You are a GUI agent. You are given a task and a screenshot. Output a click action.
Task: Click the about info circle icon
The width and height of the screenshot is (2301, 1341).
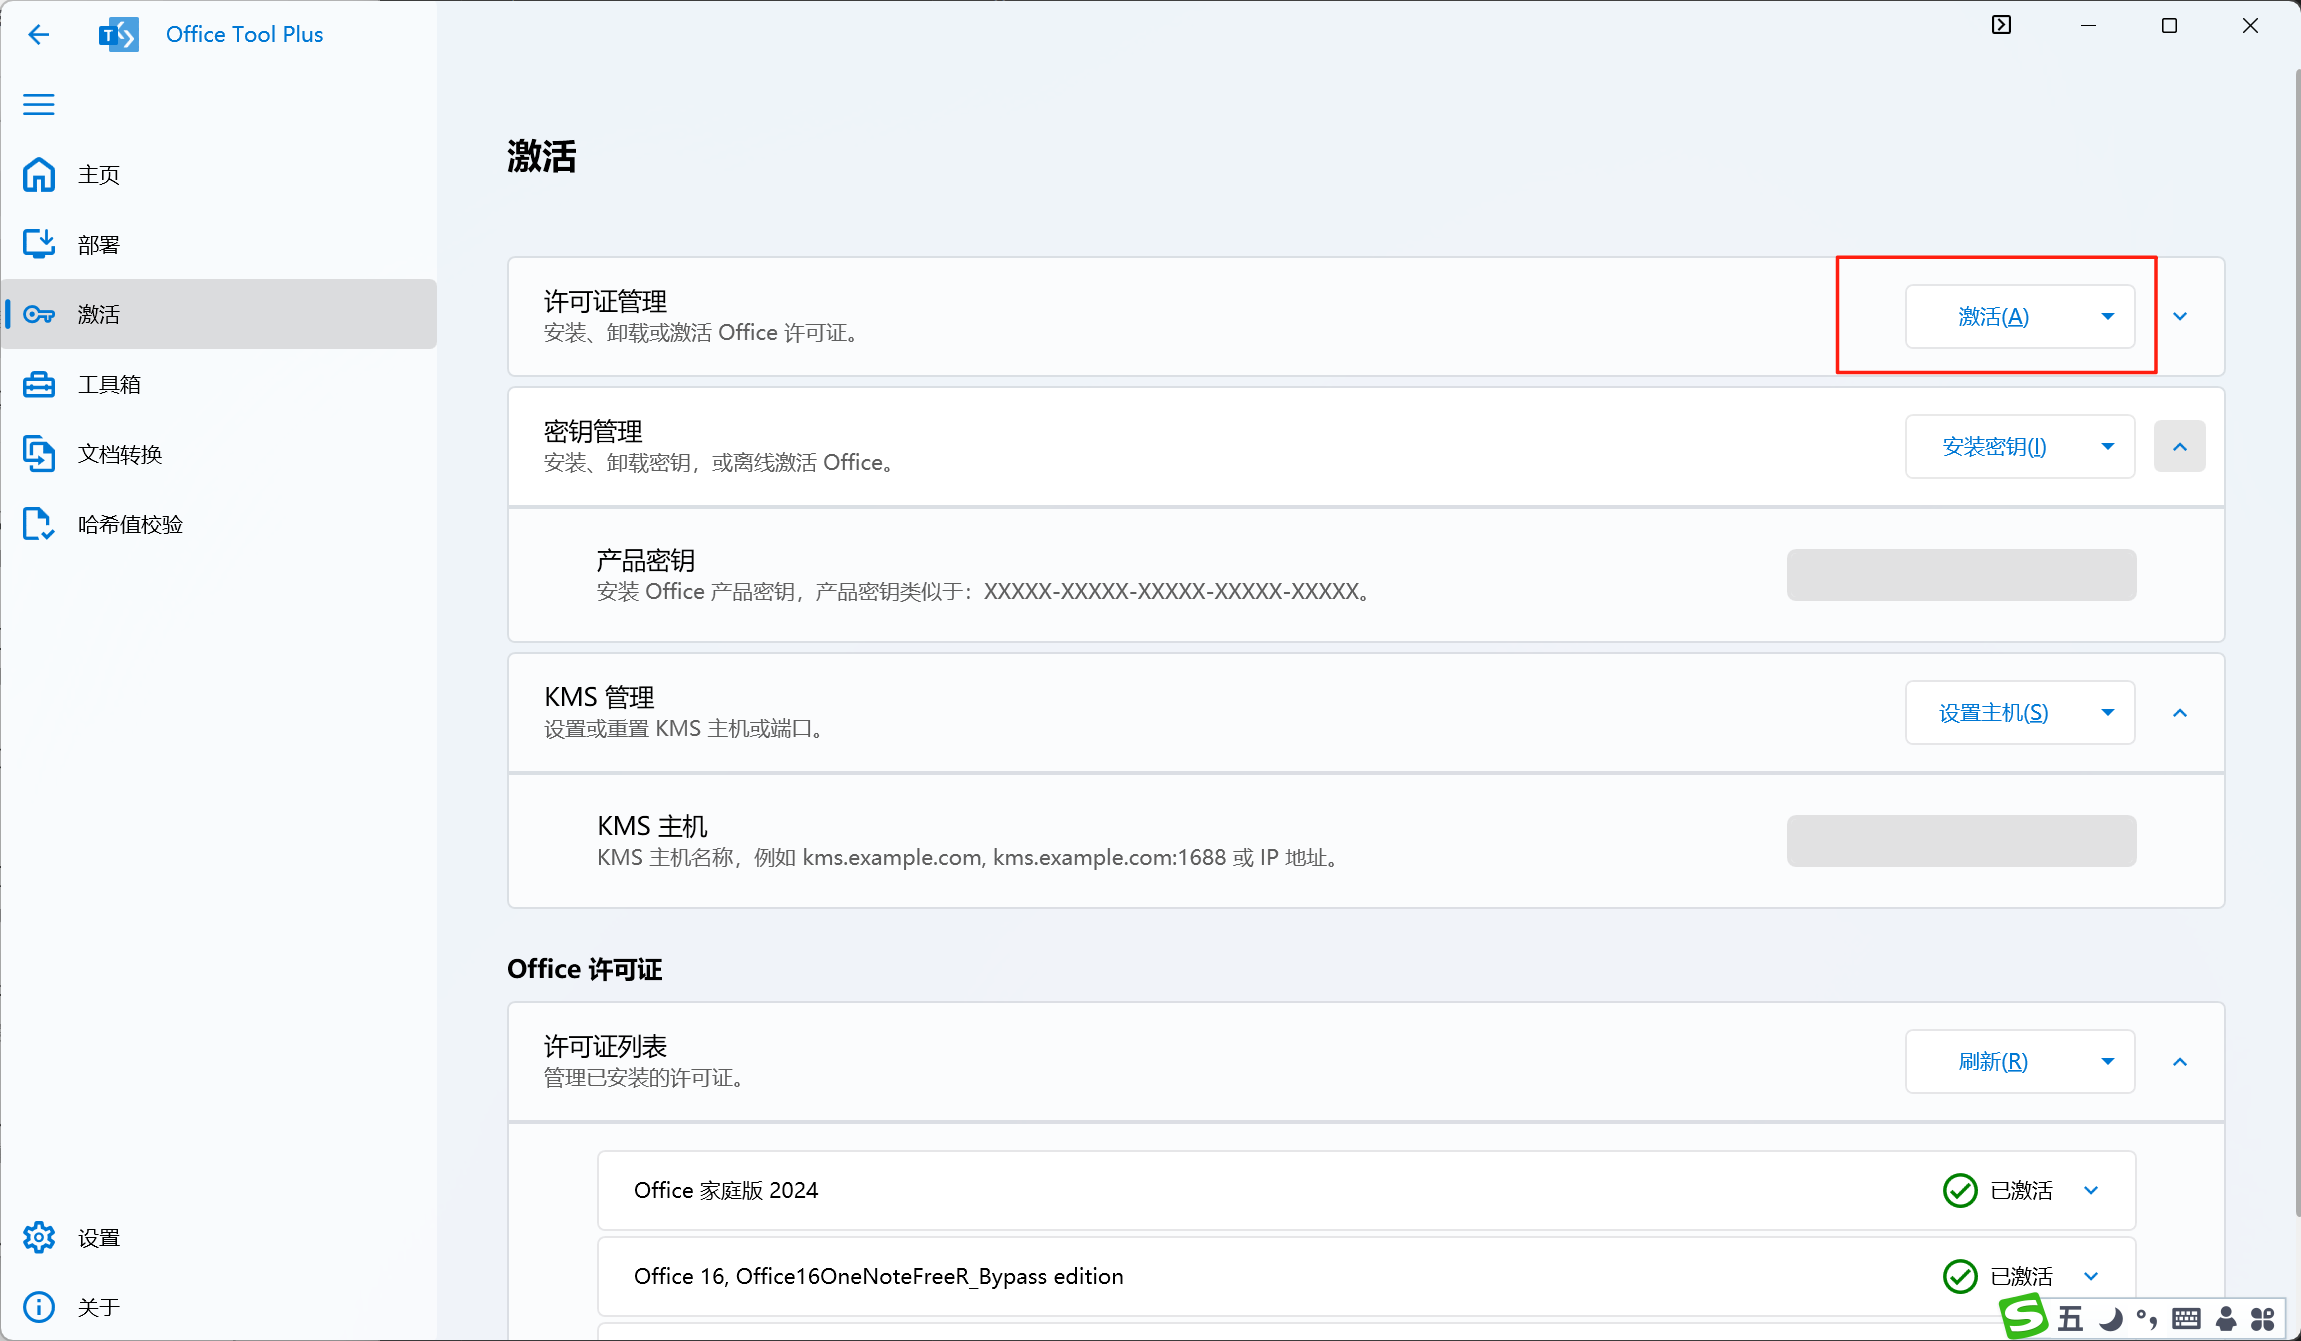point(38,1307)
